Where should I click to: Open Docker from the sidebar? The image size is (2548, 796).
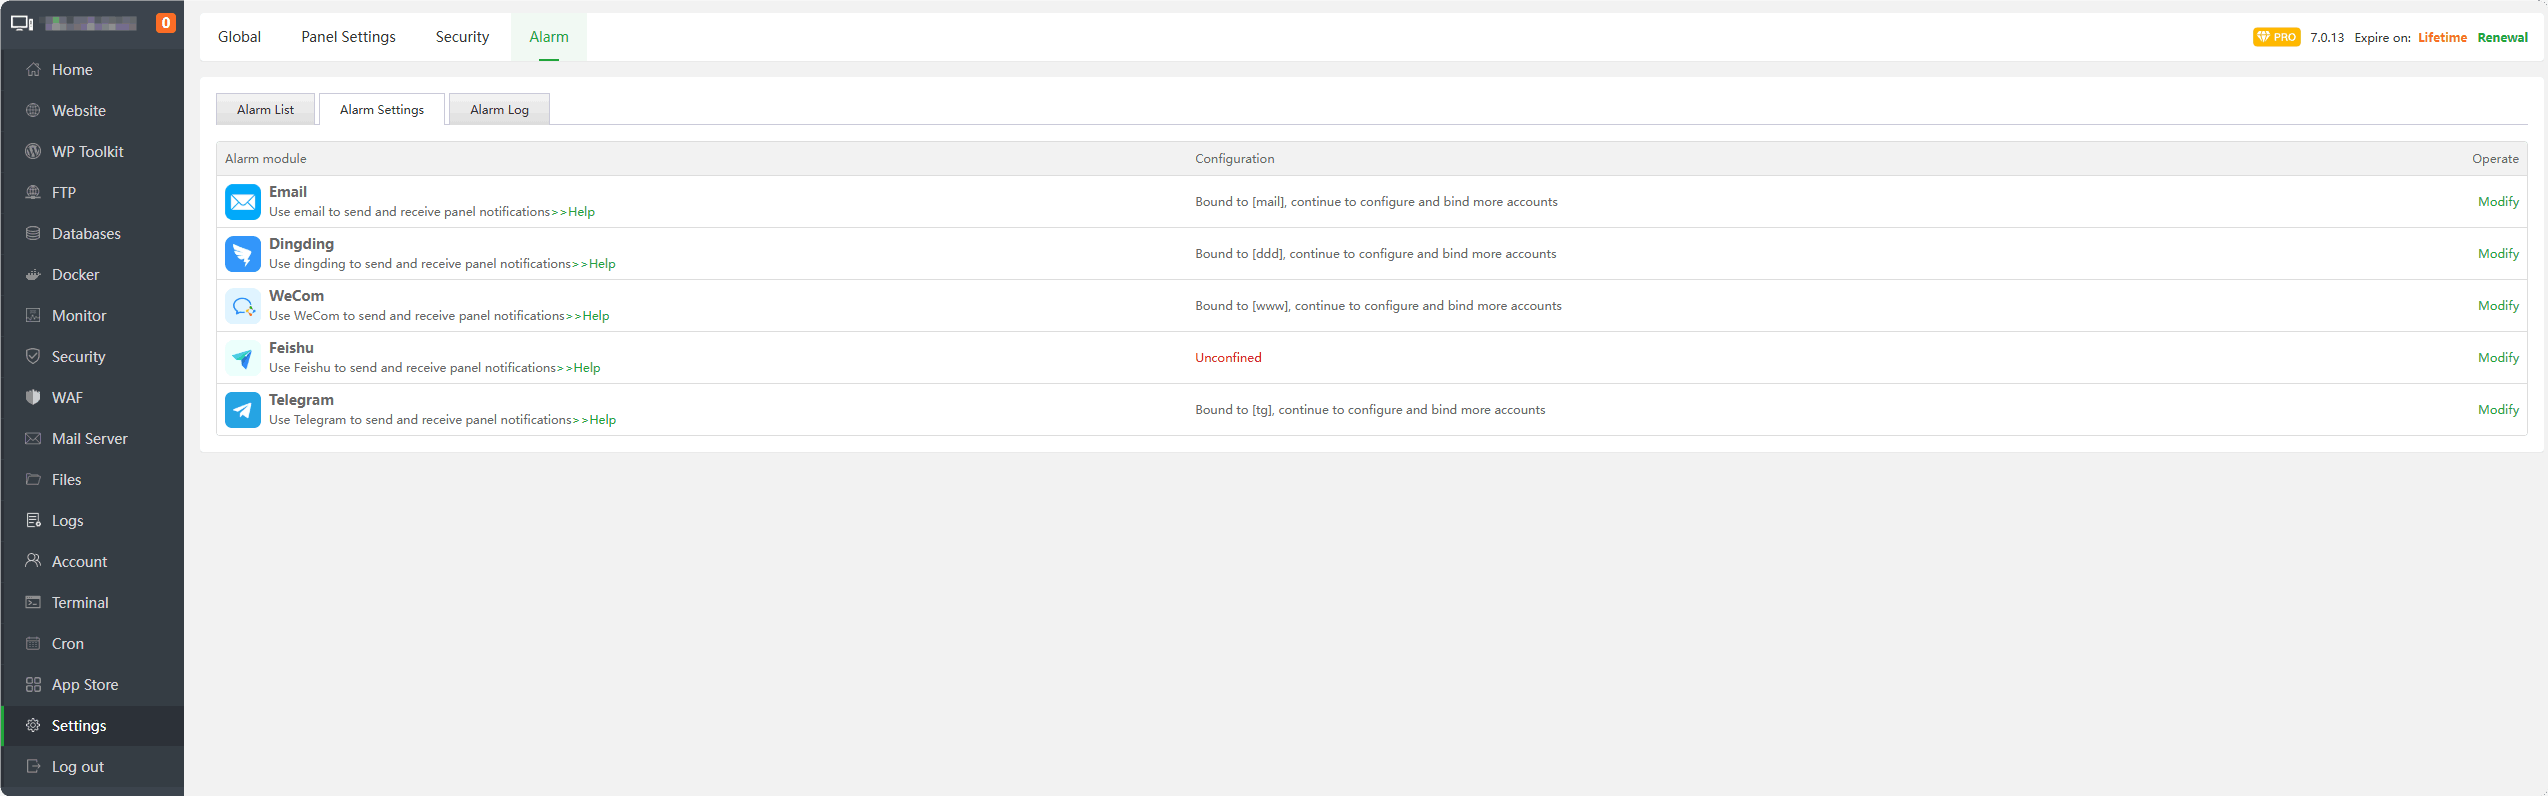[x=75, y=275]
